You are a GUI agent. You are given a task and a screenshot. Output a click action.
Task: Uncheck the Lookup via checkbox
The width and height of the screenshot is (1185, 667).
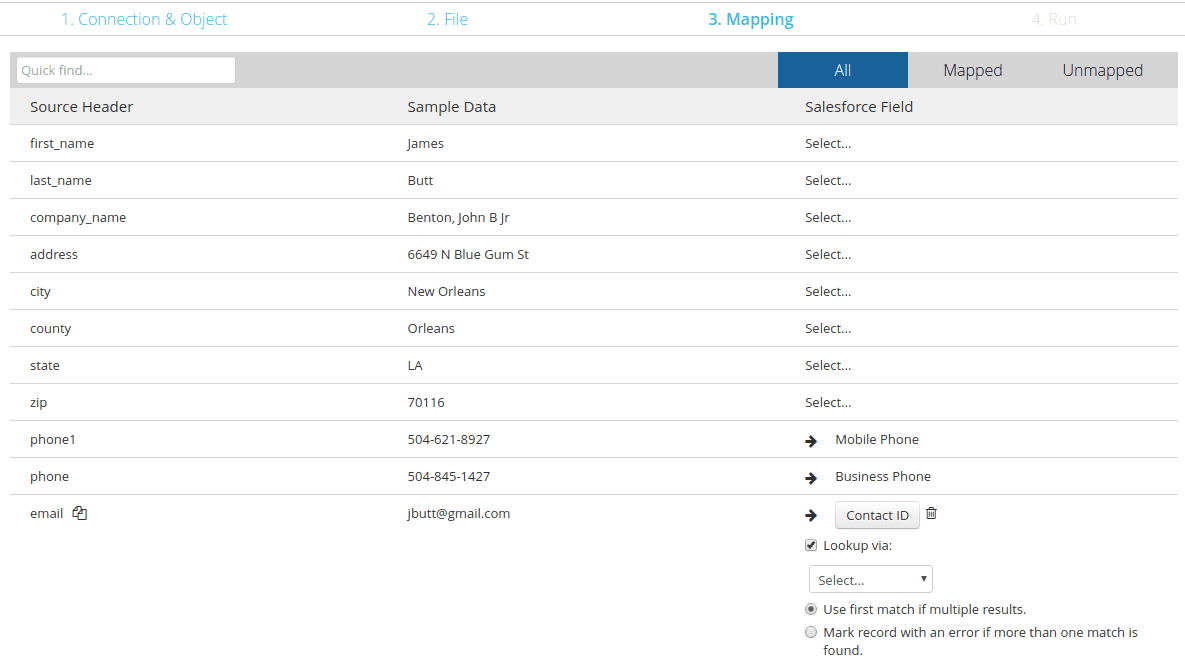pos(811,545)
